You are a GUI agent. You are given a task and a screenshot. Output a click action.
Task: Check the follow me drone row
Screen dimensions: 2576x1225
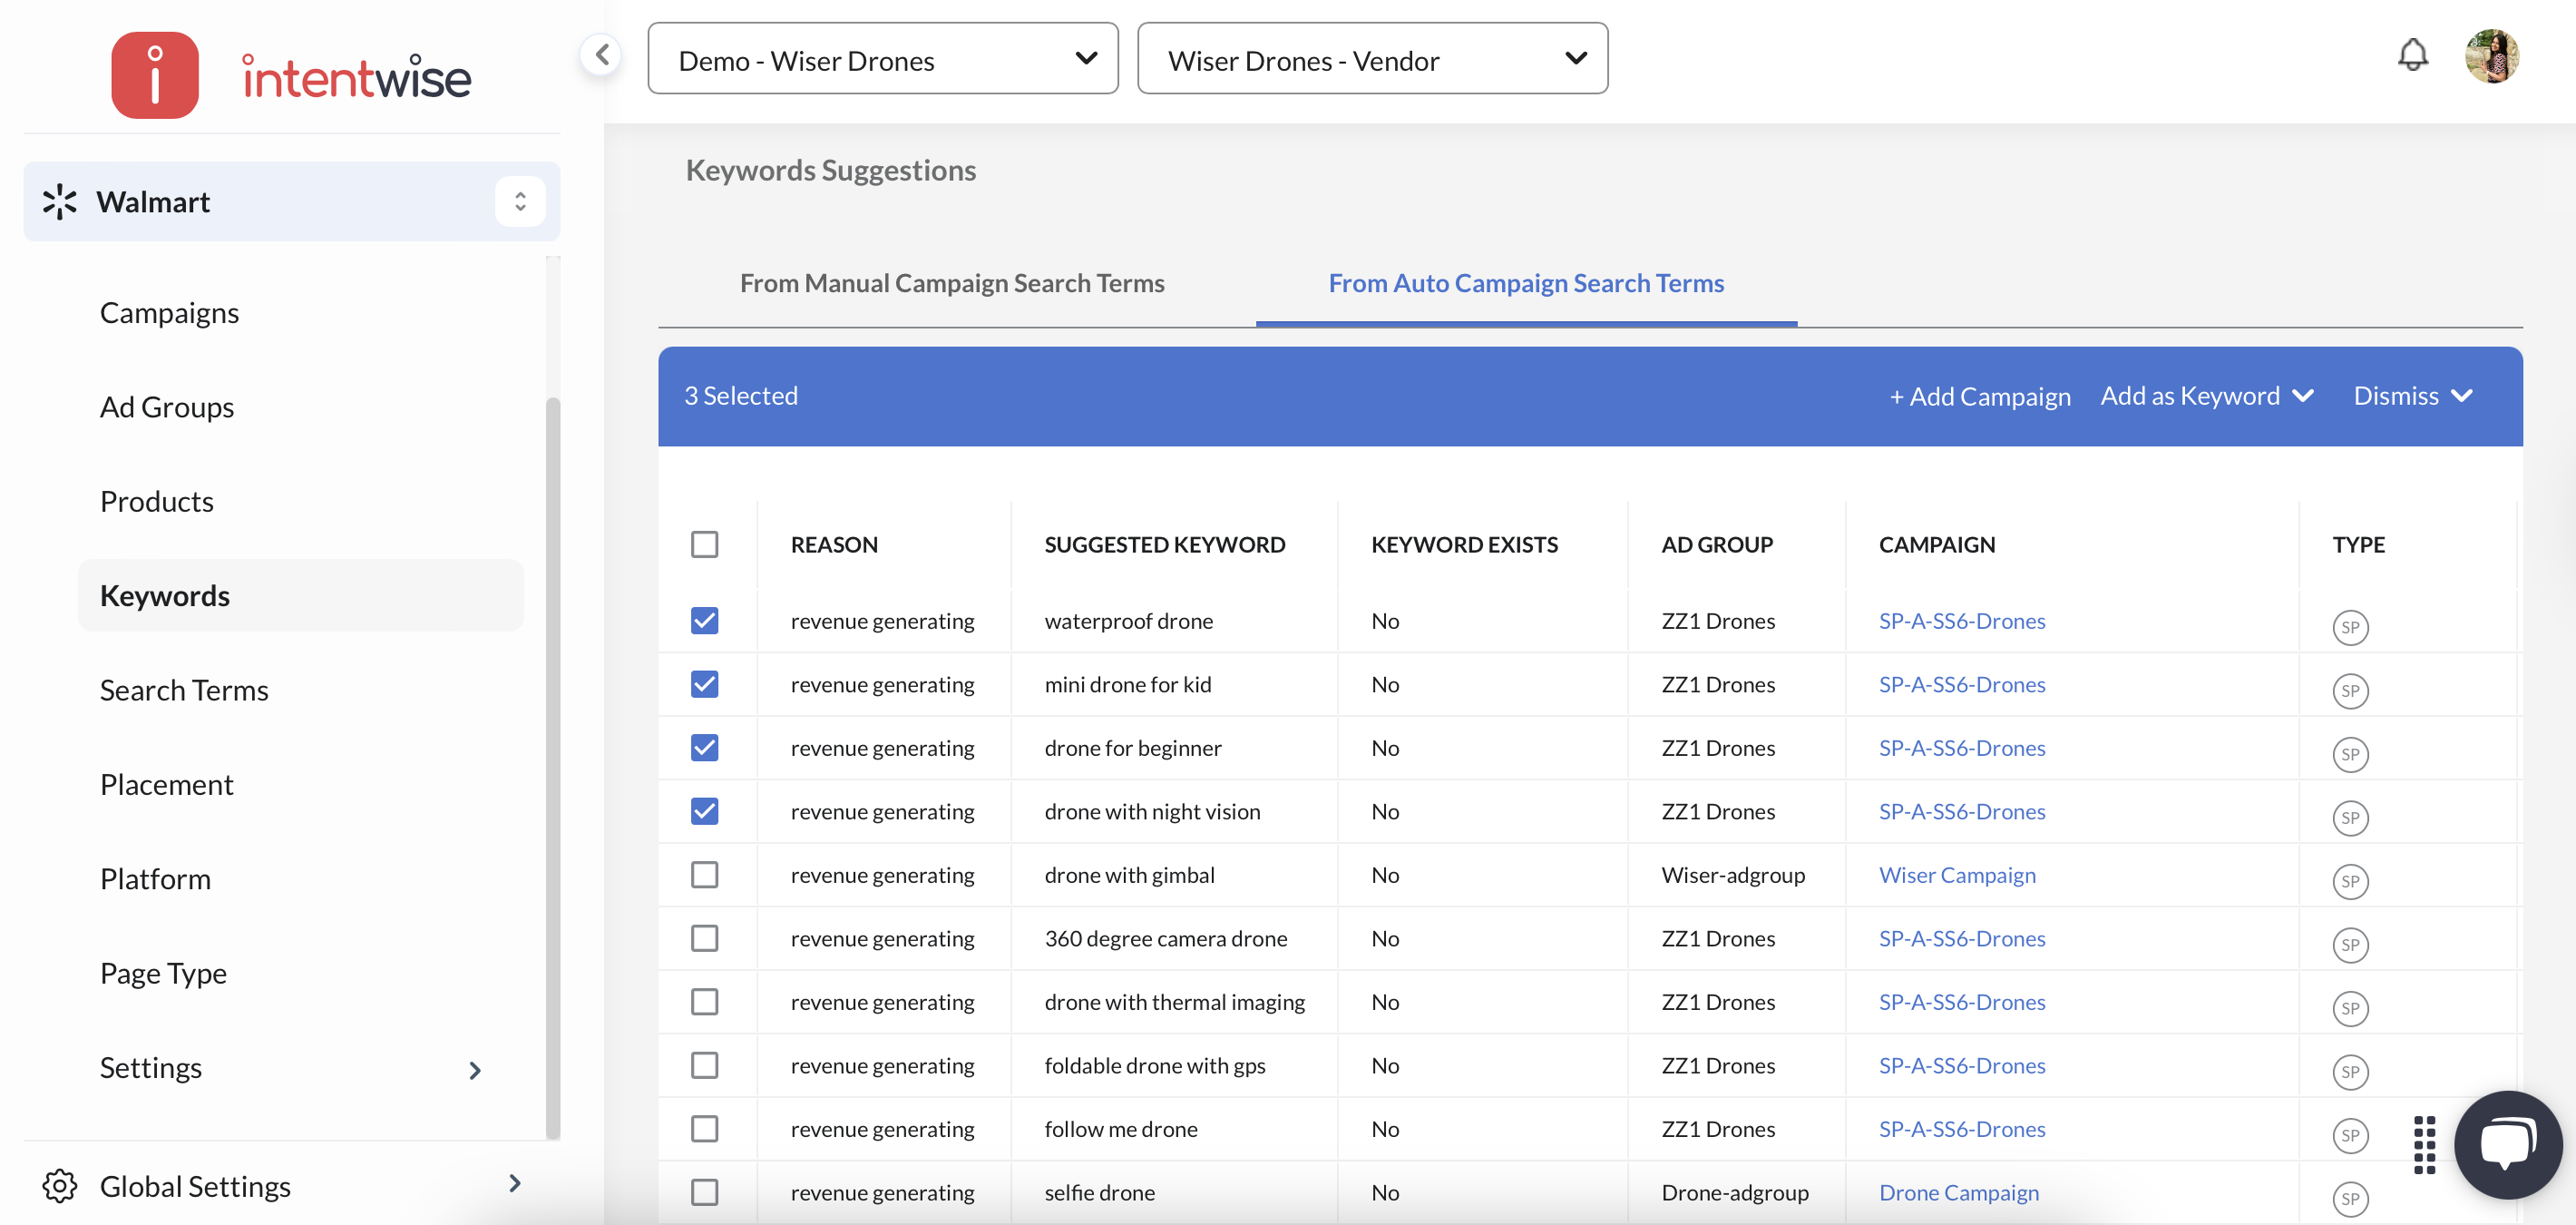pyautogui.click(x=704, y=1128)
